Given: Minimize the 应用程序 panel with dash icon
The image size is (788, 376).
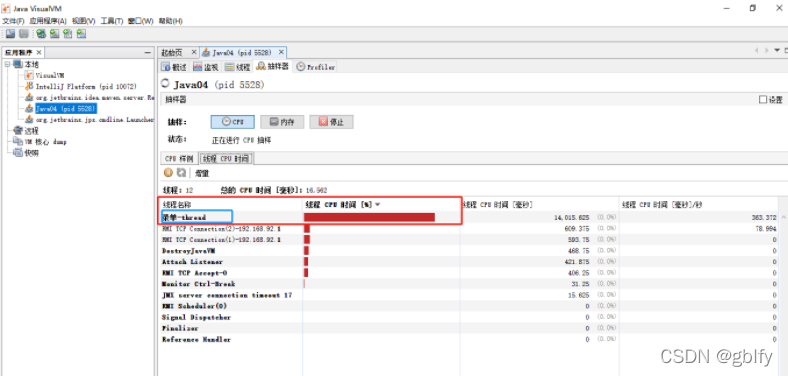Looking at the screenshot, I should (147, 52).
